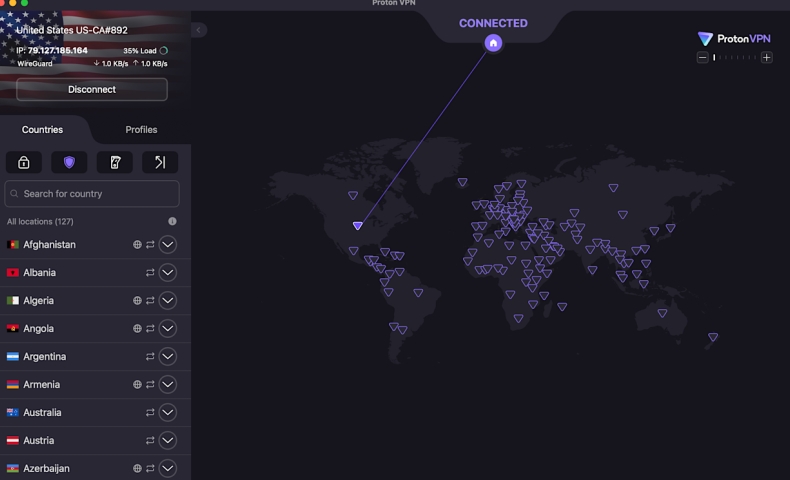Collapse the sidebar with the chevron arrow

coord(198,30)
